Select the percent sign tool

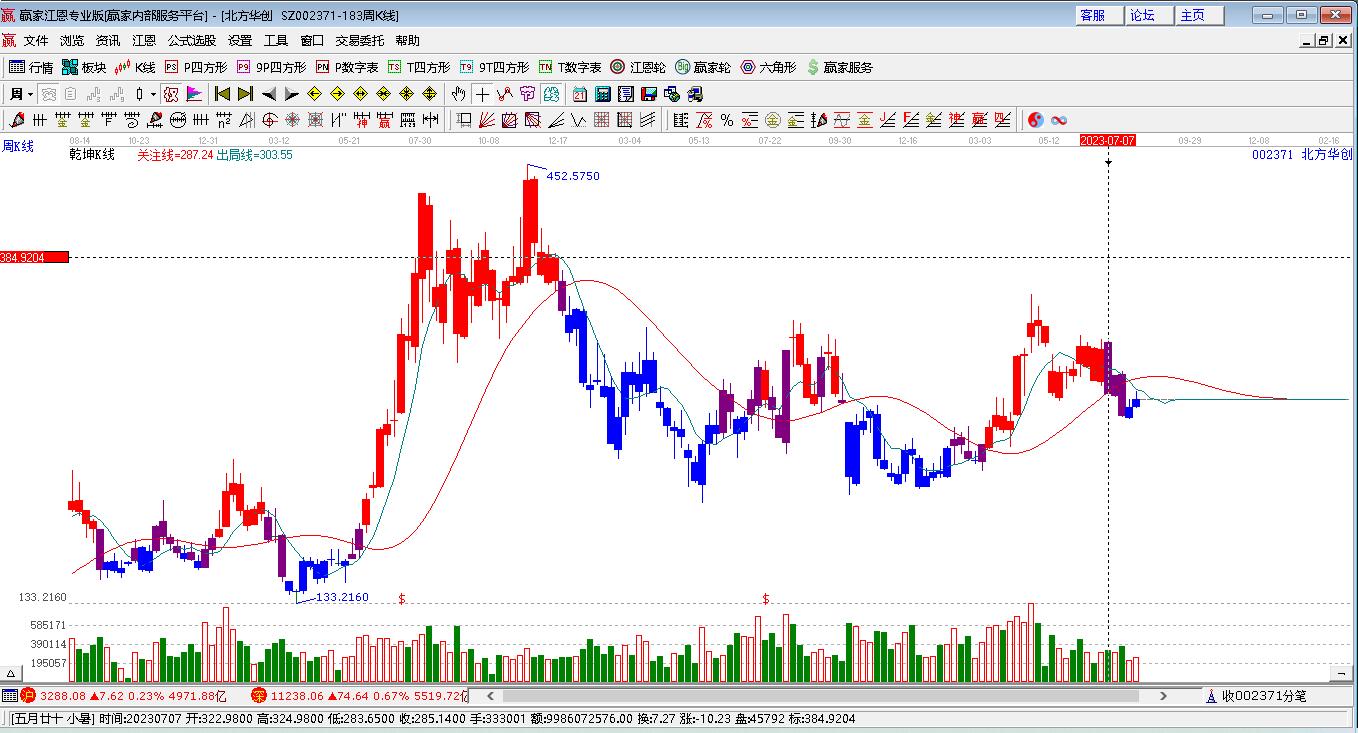[727, 120]
